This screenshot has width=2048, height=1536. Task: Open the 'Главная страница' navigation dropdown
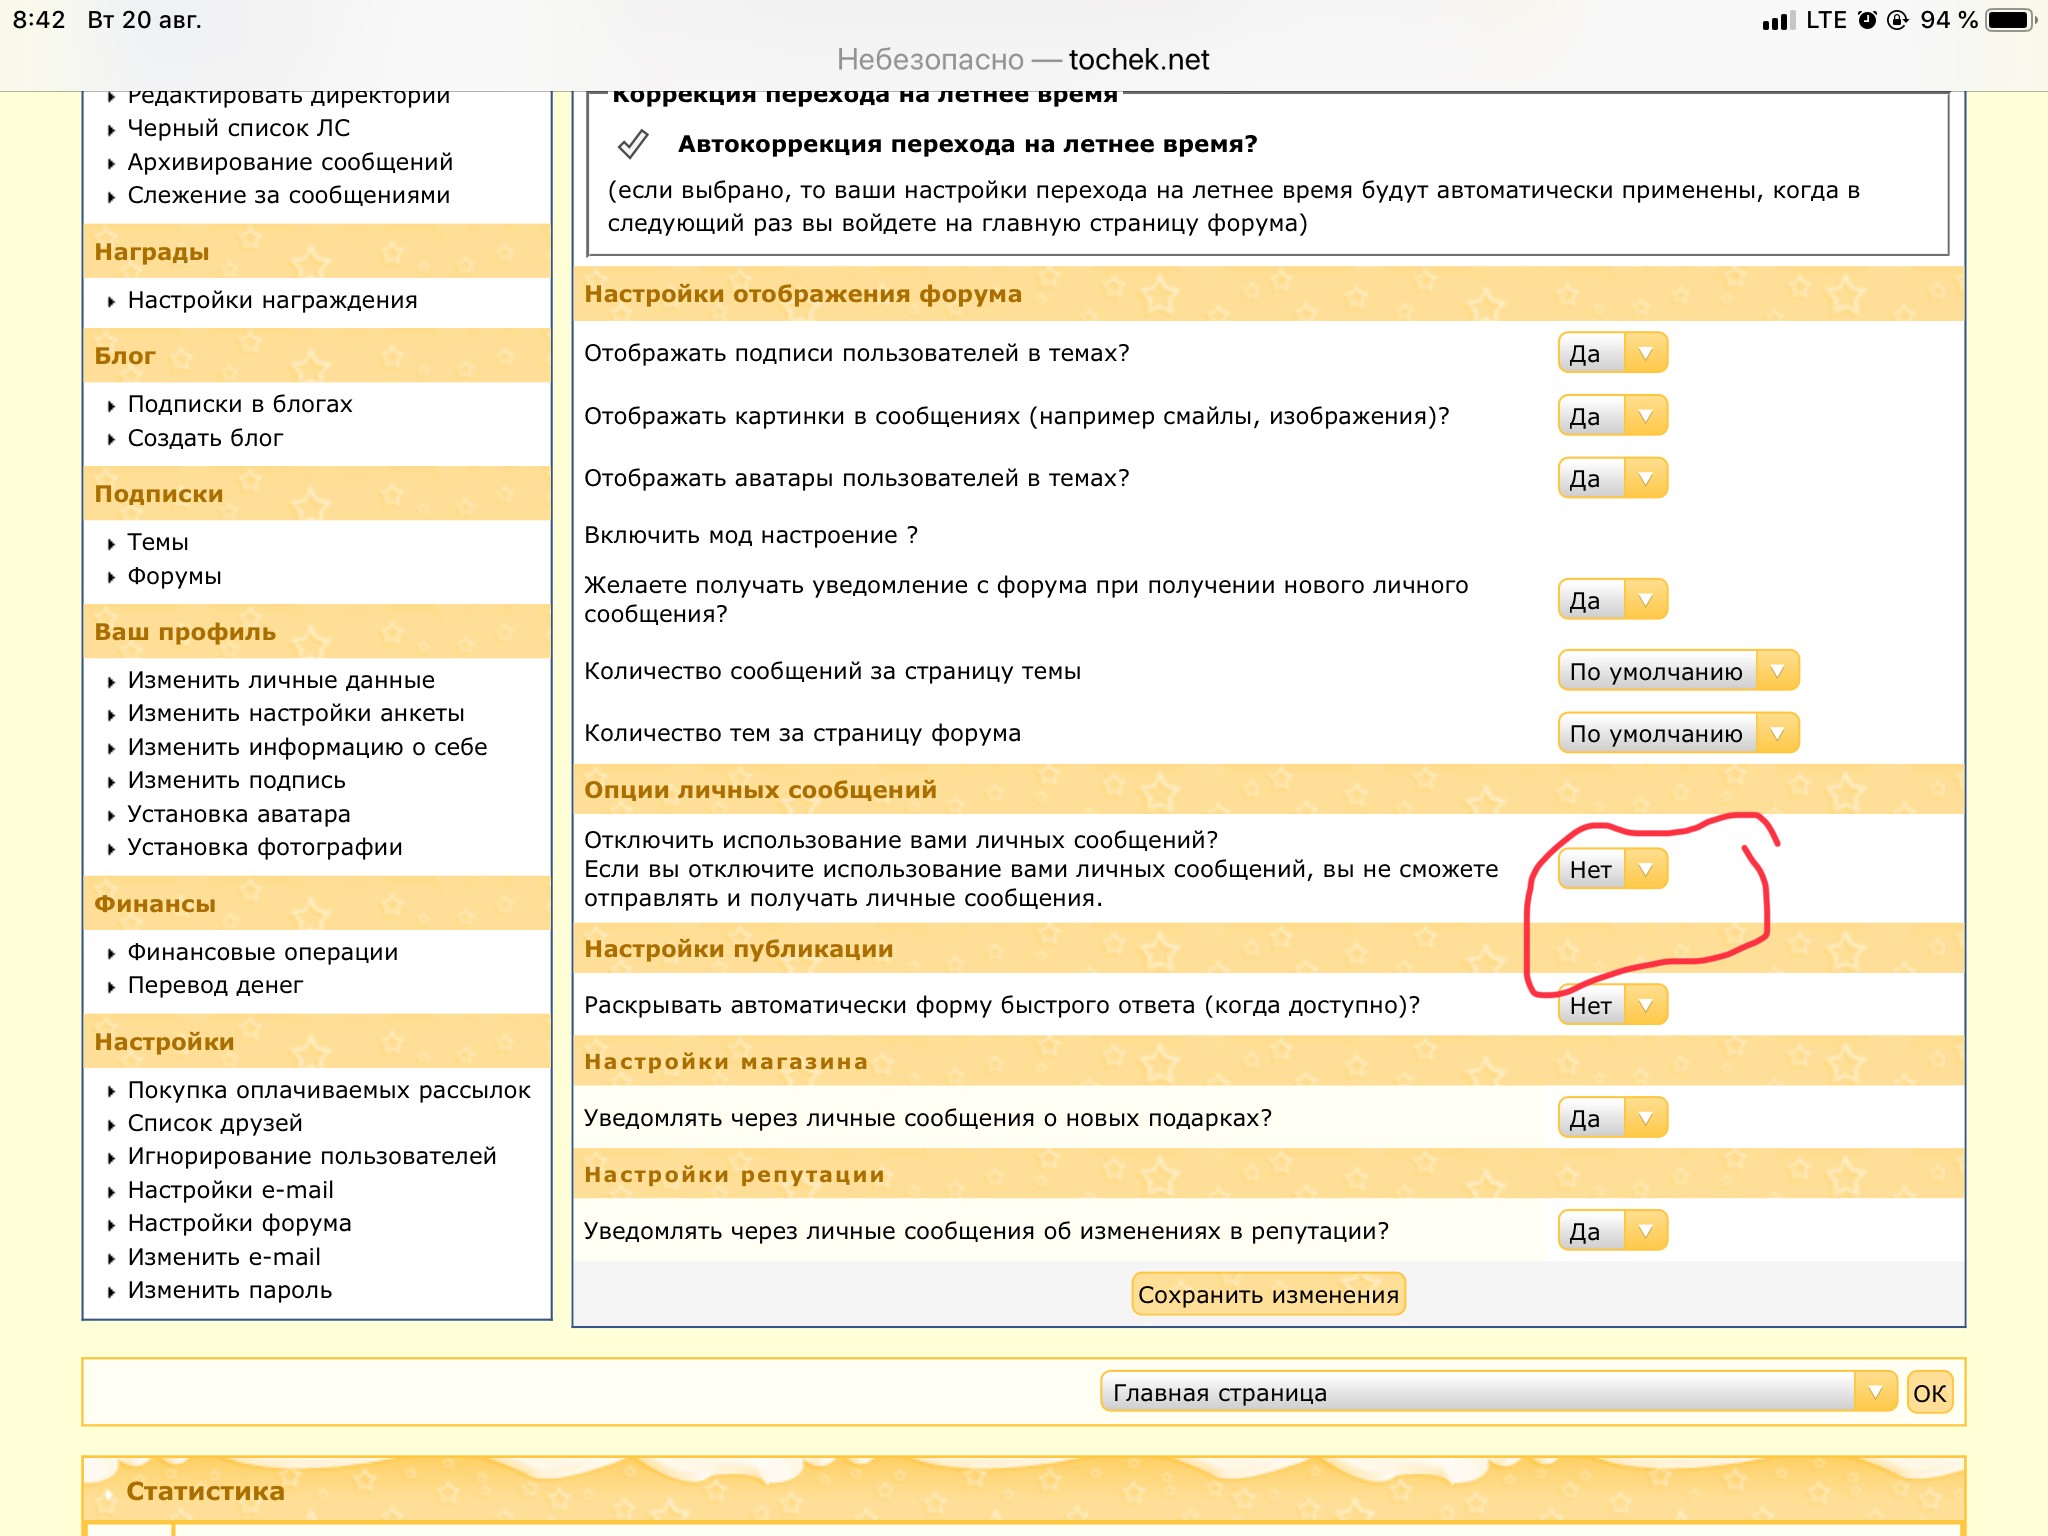click(1498, 1392)
